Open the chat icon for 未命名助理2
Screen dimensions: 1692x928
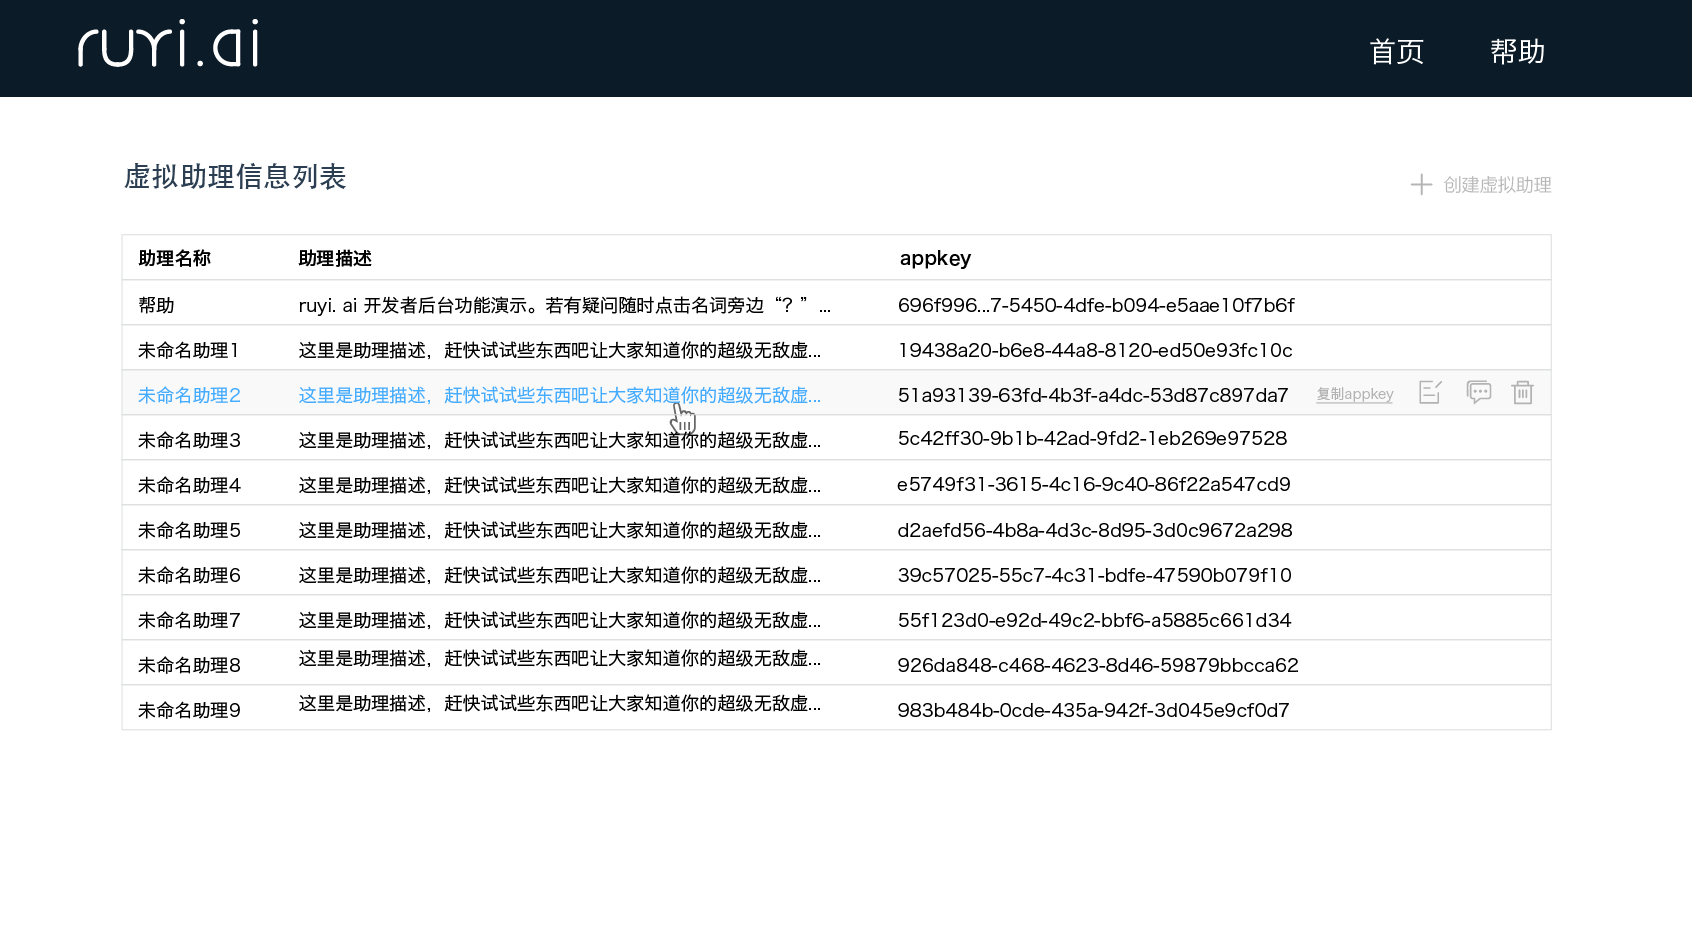coord(1479,393)
